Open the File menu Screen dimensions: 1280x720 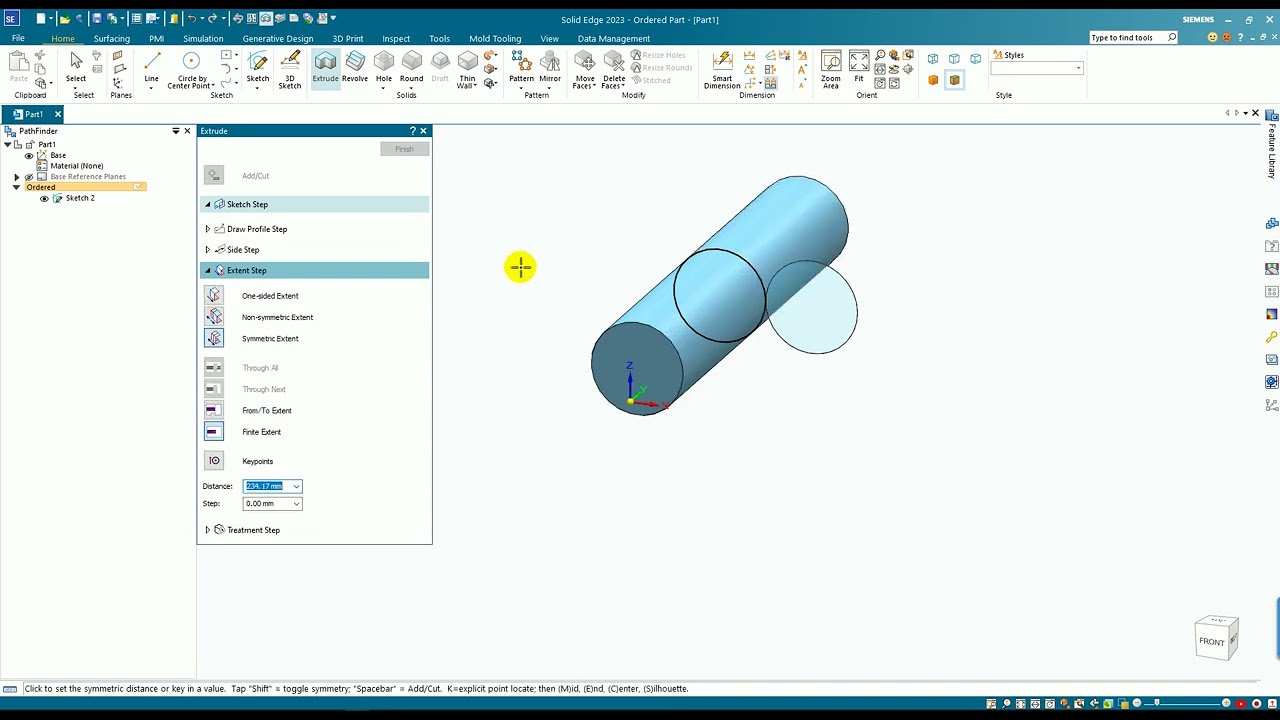[x=18, y=39]
